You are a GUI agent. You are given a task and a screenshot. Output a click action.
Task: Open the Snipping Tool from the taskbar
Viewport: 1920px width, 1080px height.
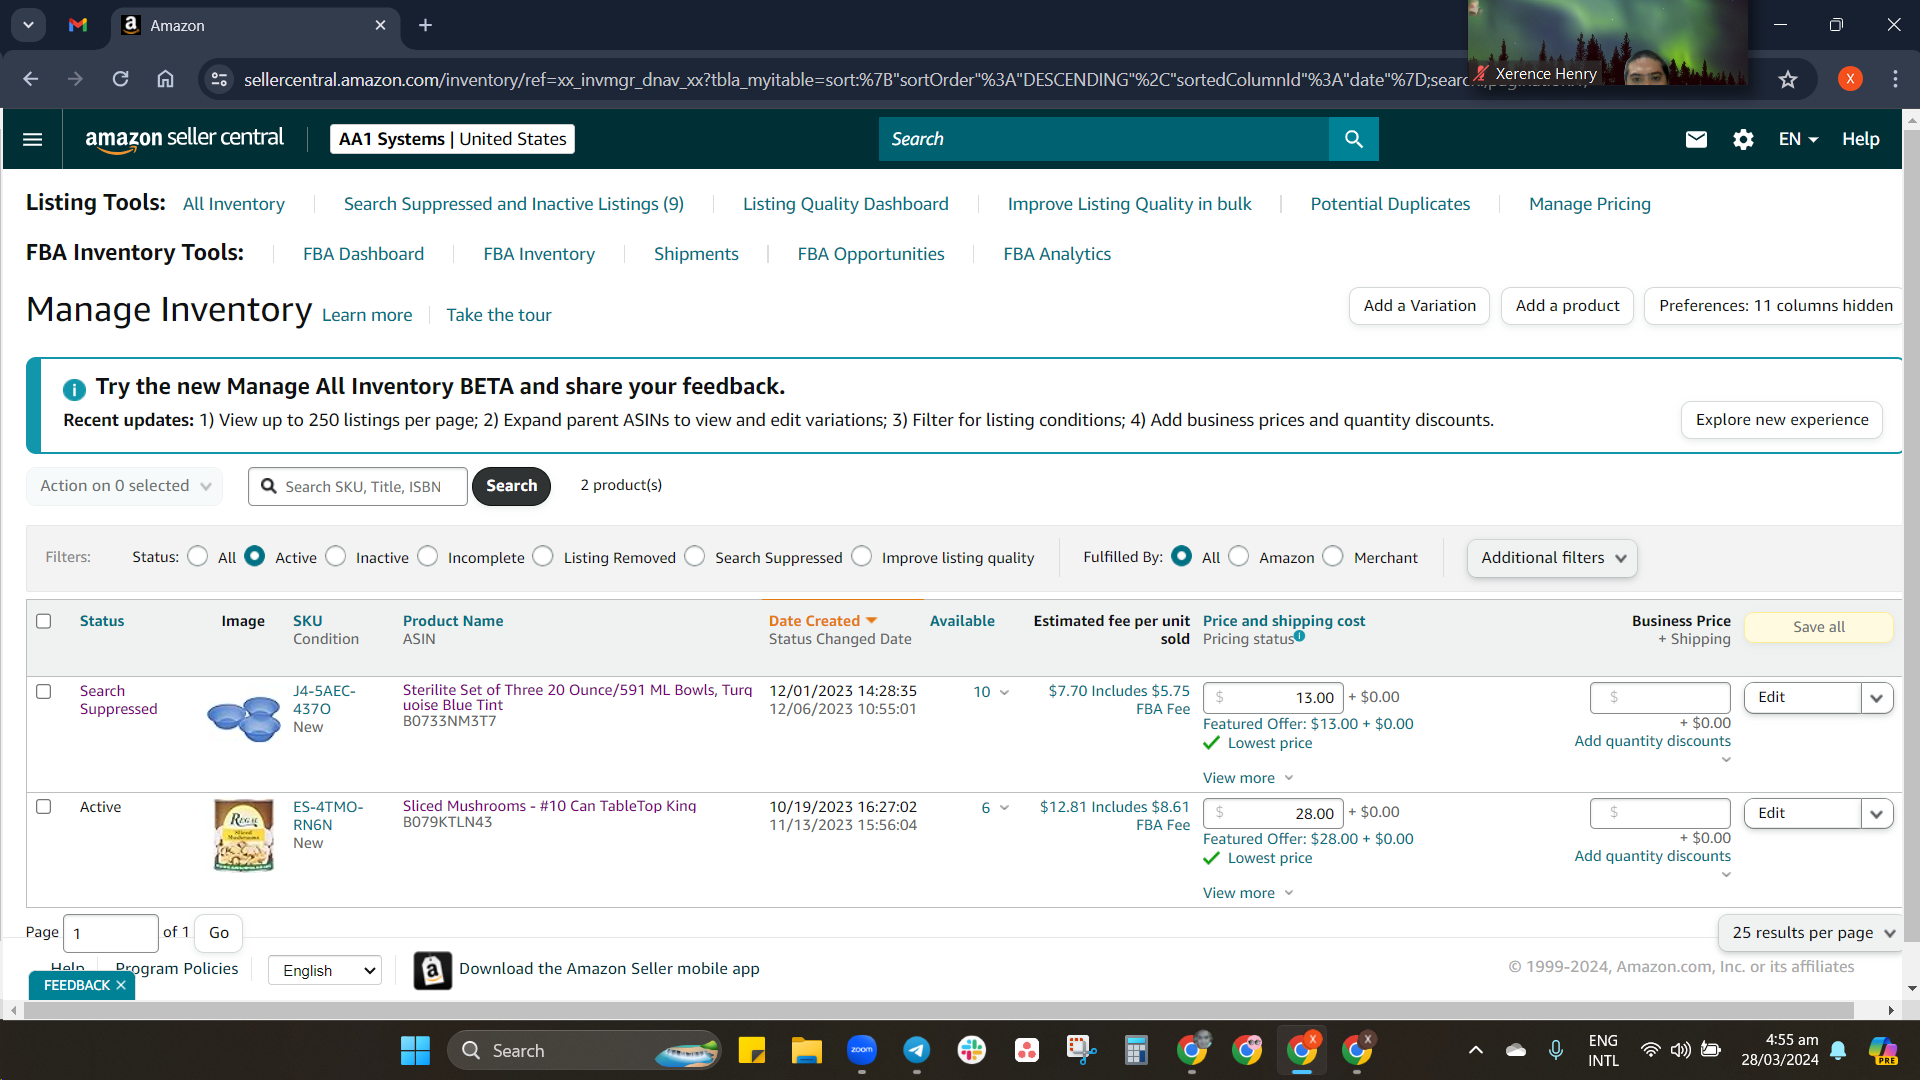tap(1081, 1050)
